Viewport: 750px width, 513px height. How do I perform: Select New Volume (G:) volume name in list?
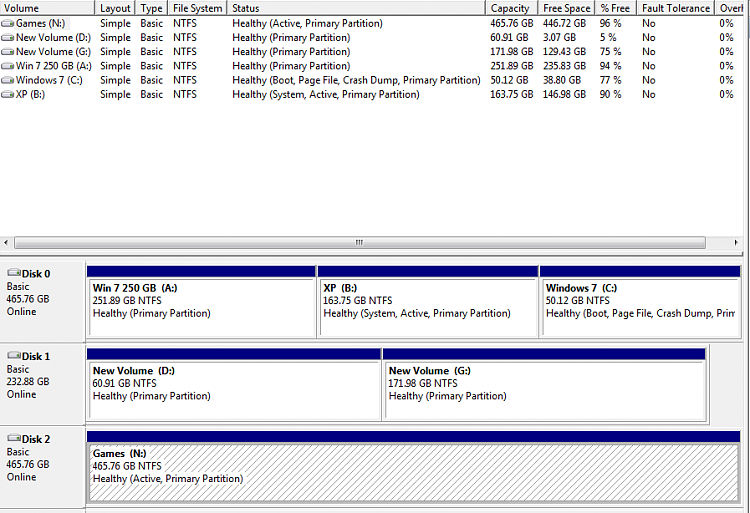pos(53,52)
